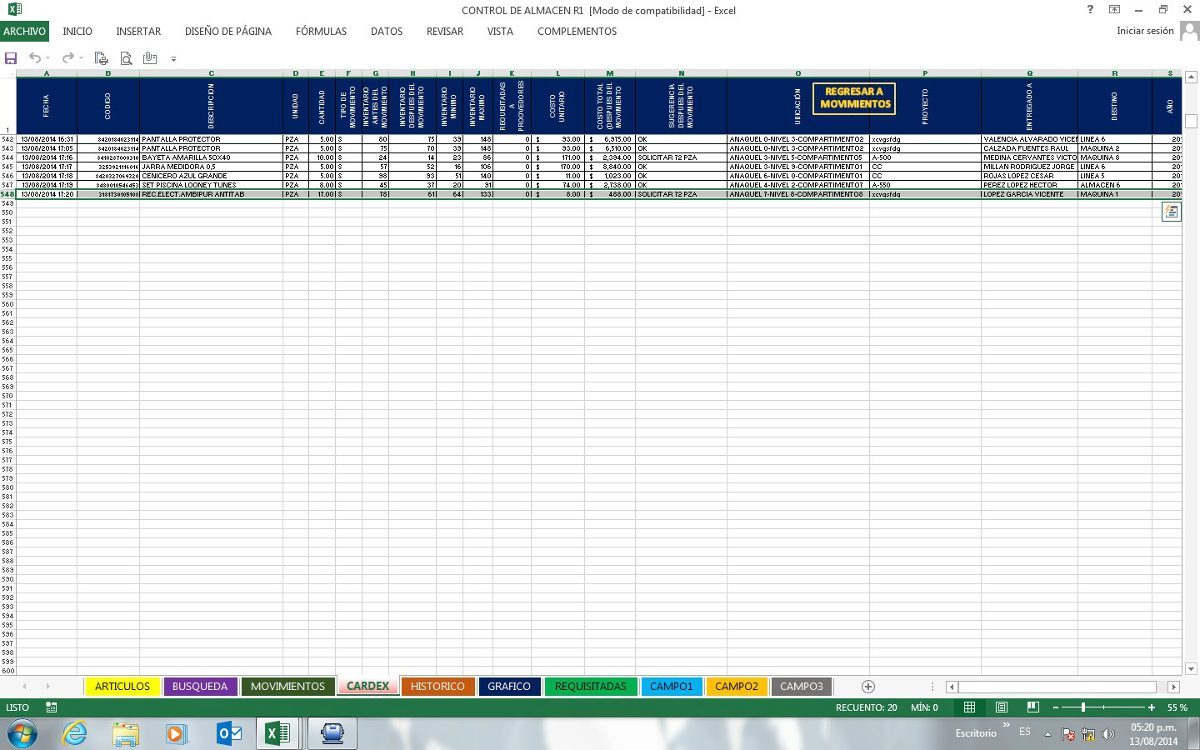
Task: Open the COMPLEMENTOS ribbon tab
Action: point(577,31)
